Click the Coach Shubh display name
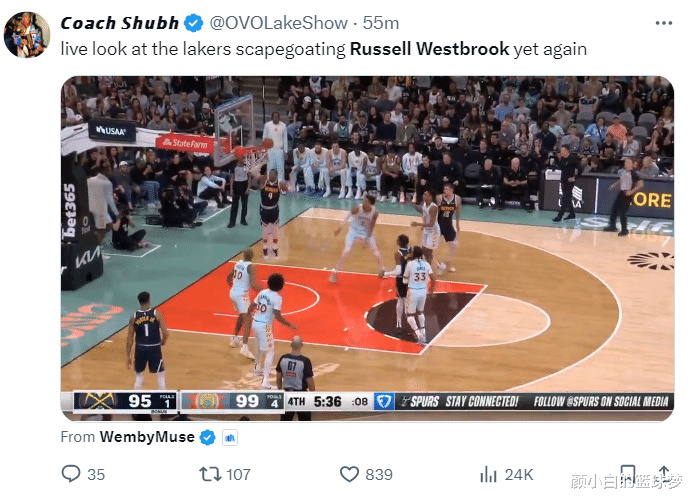This screenshot has height=500, width=691. tap(119, 23)
